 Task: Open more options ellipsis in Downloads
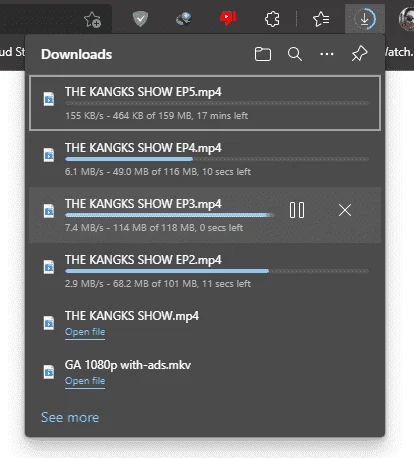(327, 54)
